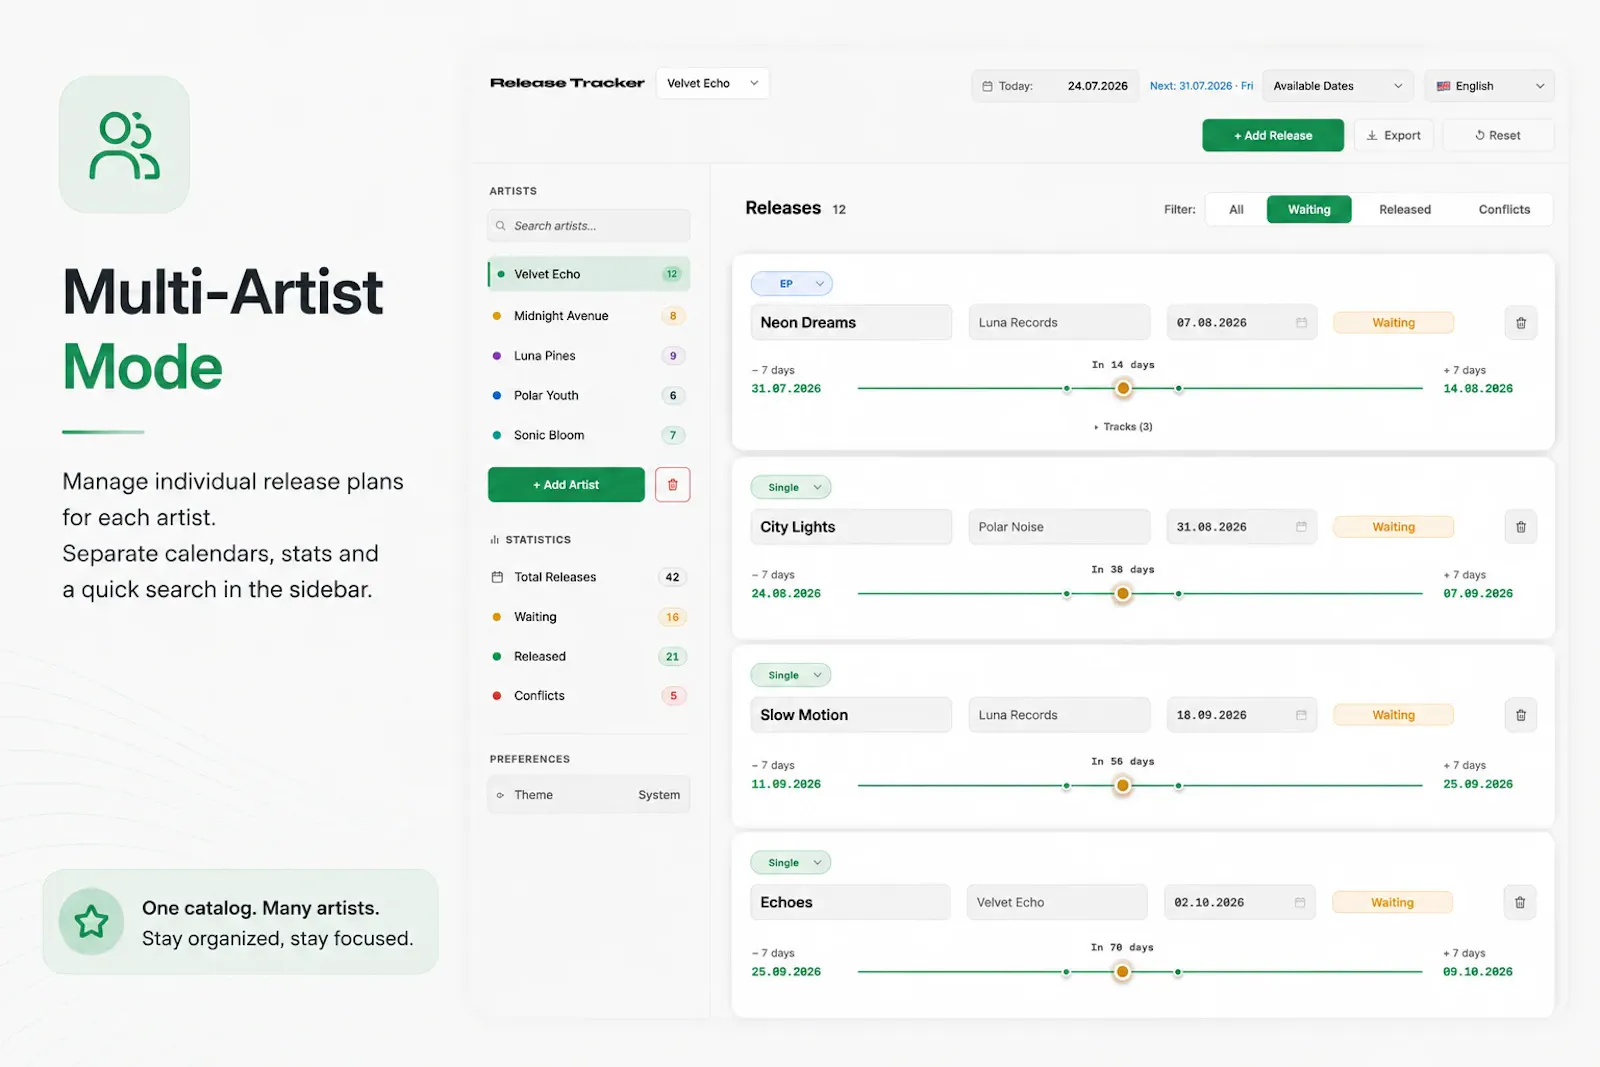The width and height of the screenshot is (1600, 1067).
Task: Click the Echoes title field
Action: tap(850, 902)
